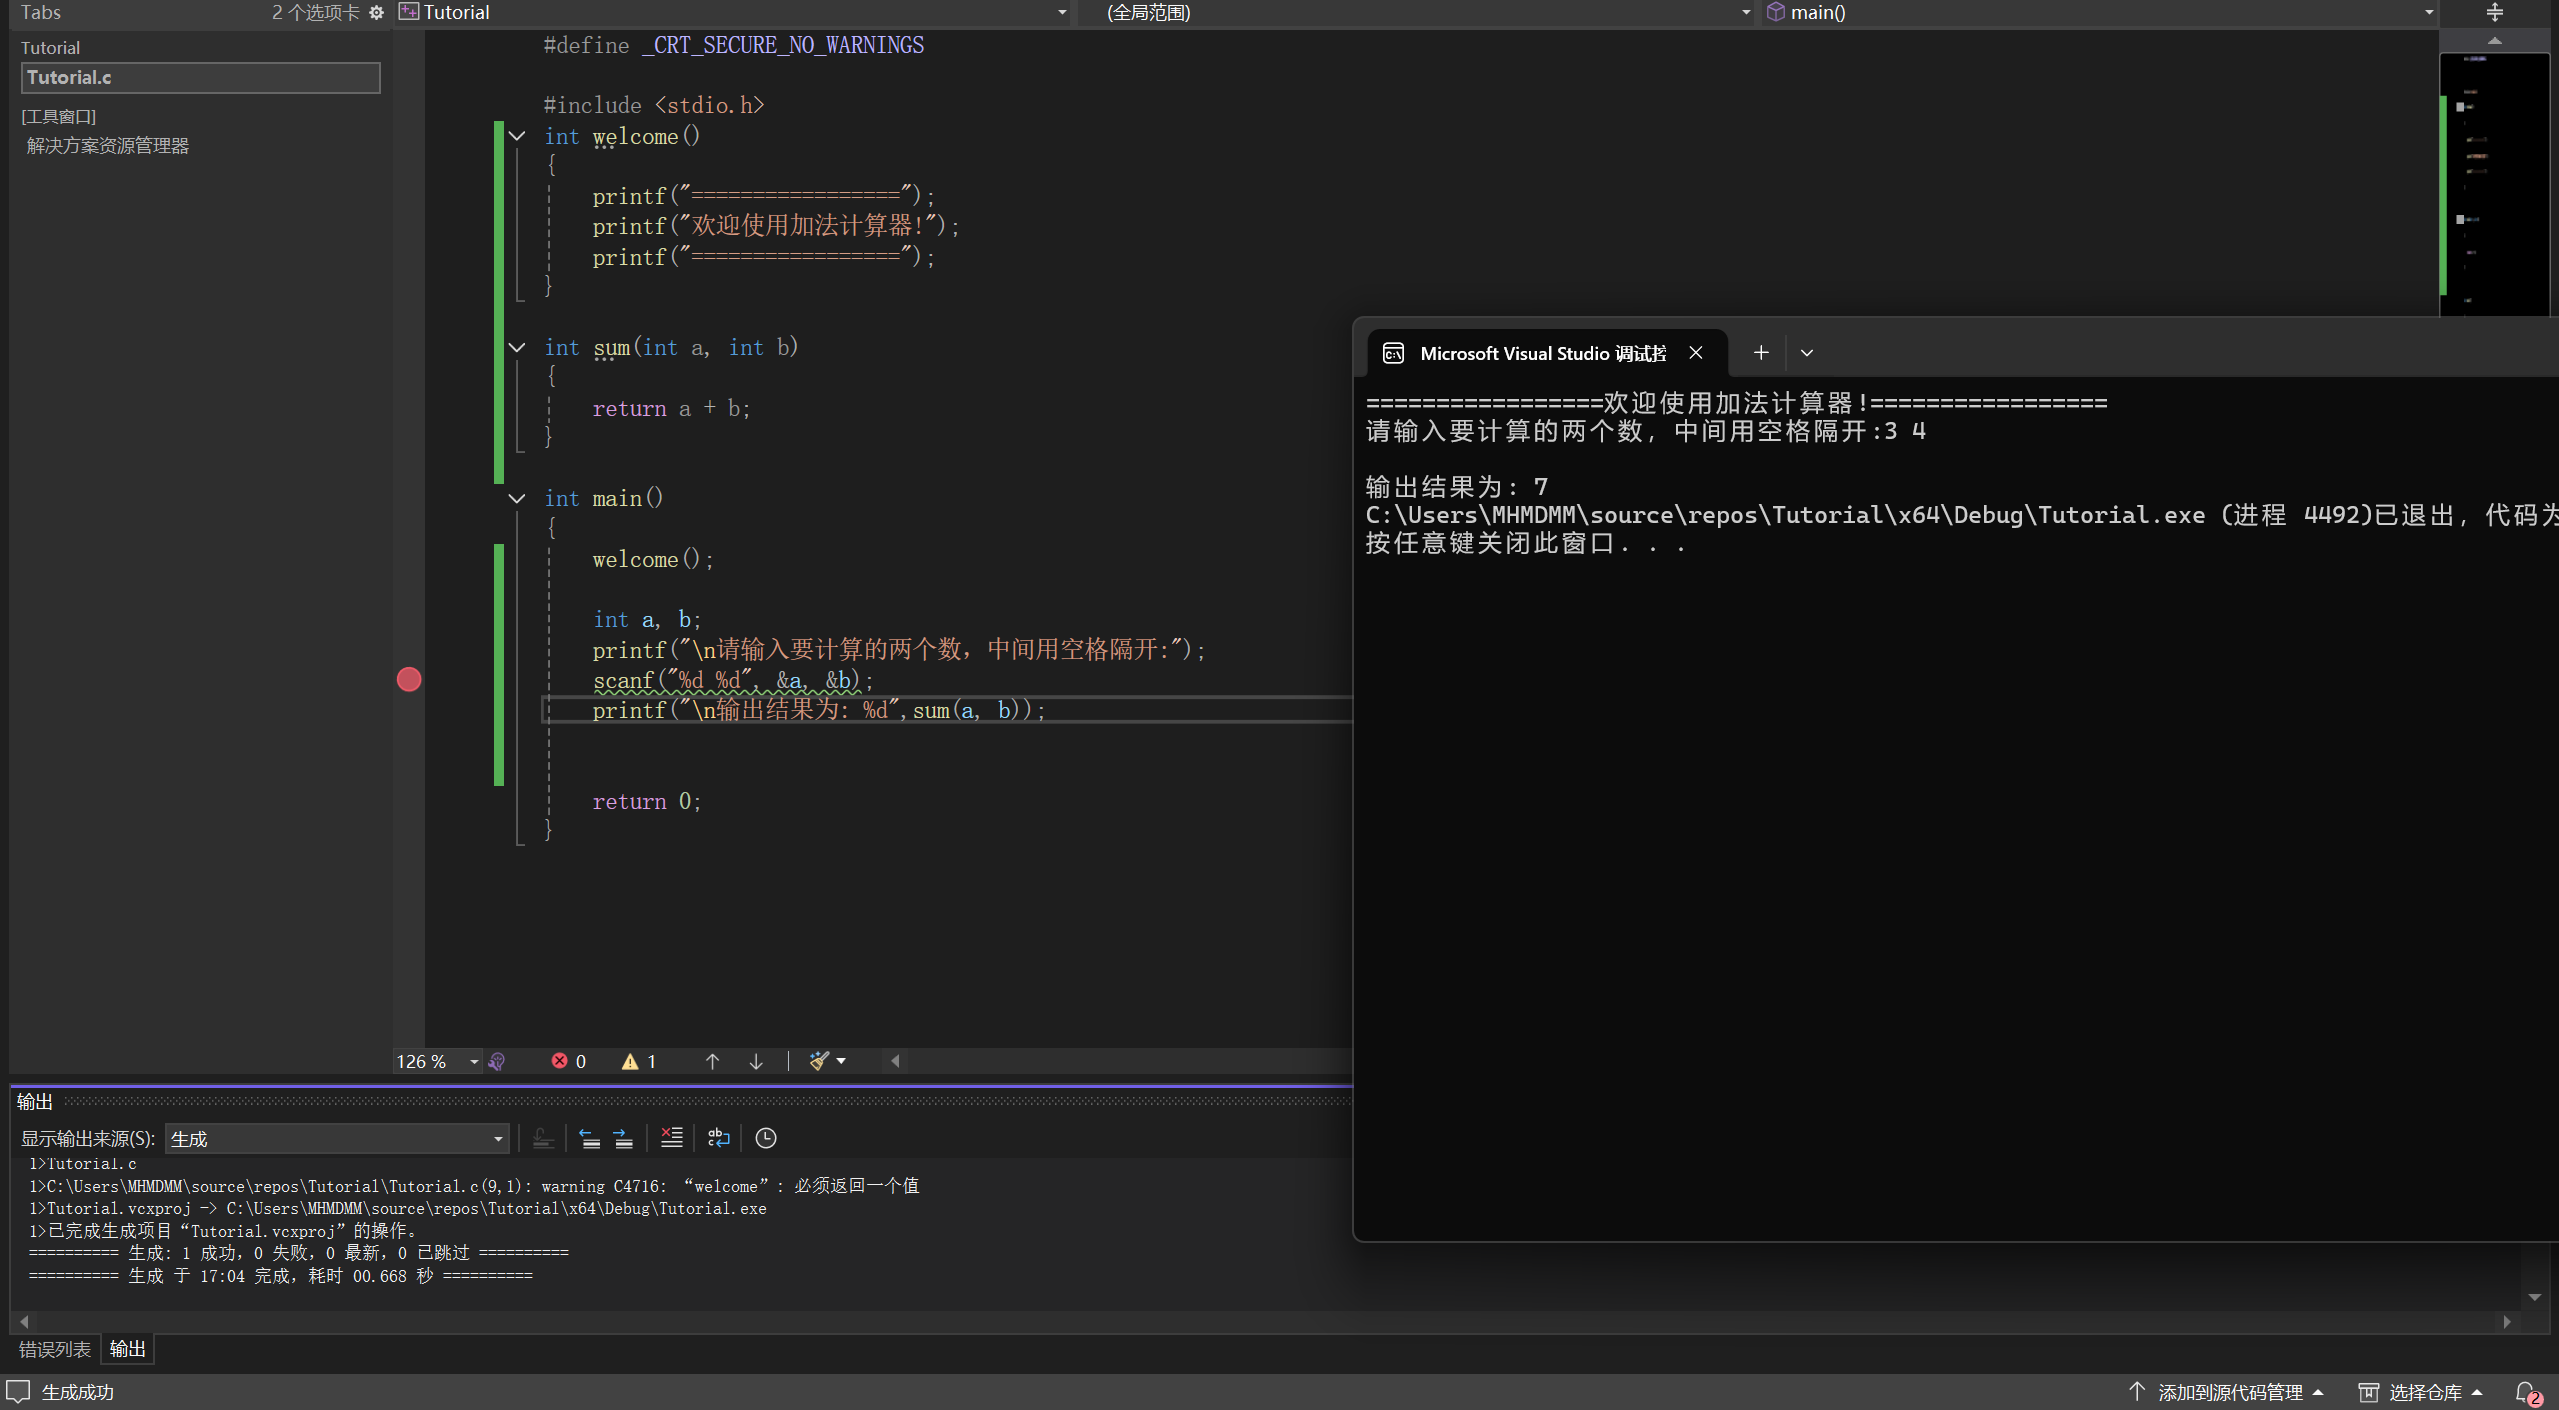Open the Tabs settings gear
Viewport: 2559px width, 1410px height.
point(376,12)
